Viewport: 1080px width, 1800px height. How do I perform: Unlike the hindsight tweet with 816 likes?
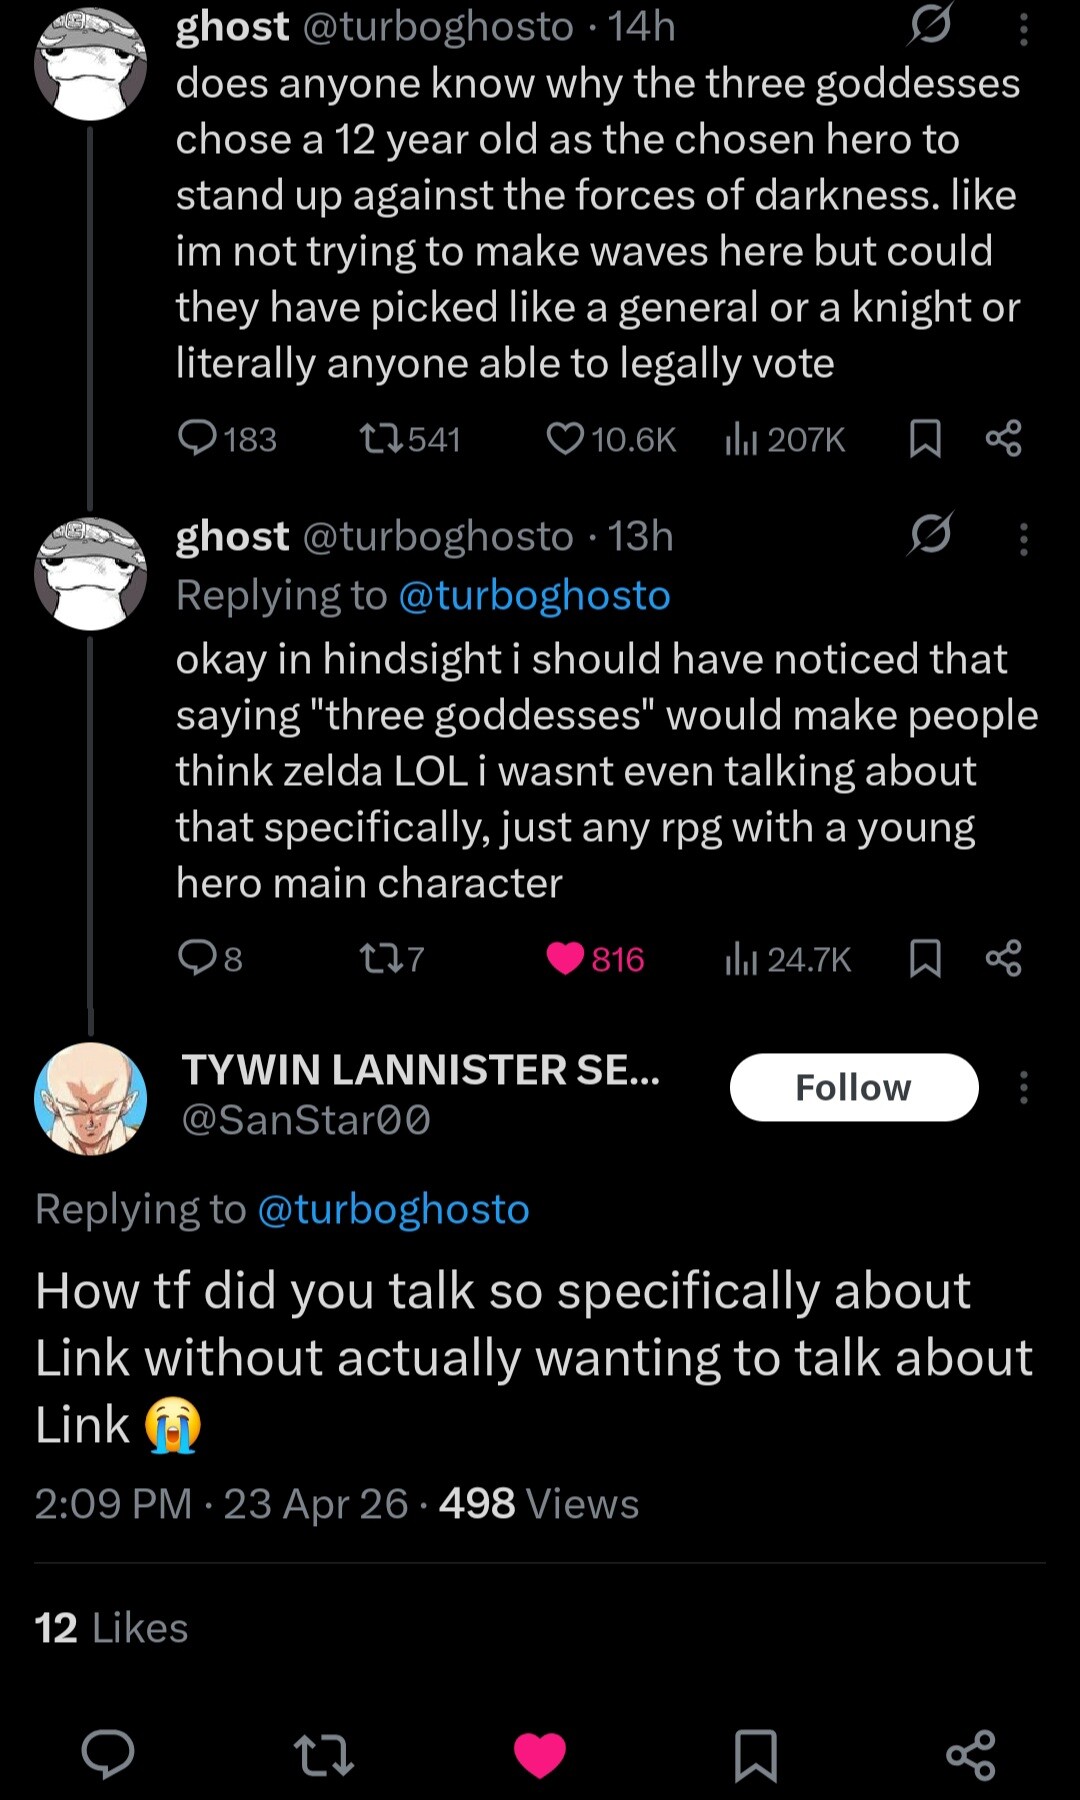pyautogui.click(x=565, y=958)
